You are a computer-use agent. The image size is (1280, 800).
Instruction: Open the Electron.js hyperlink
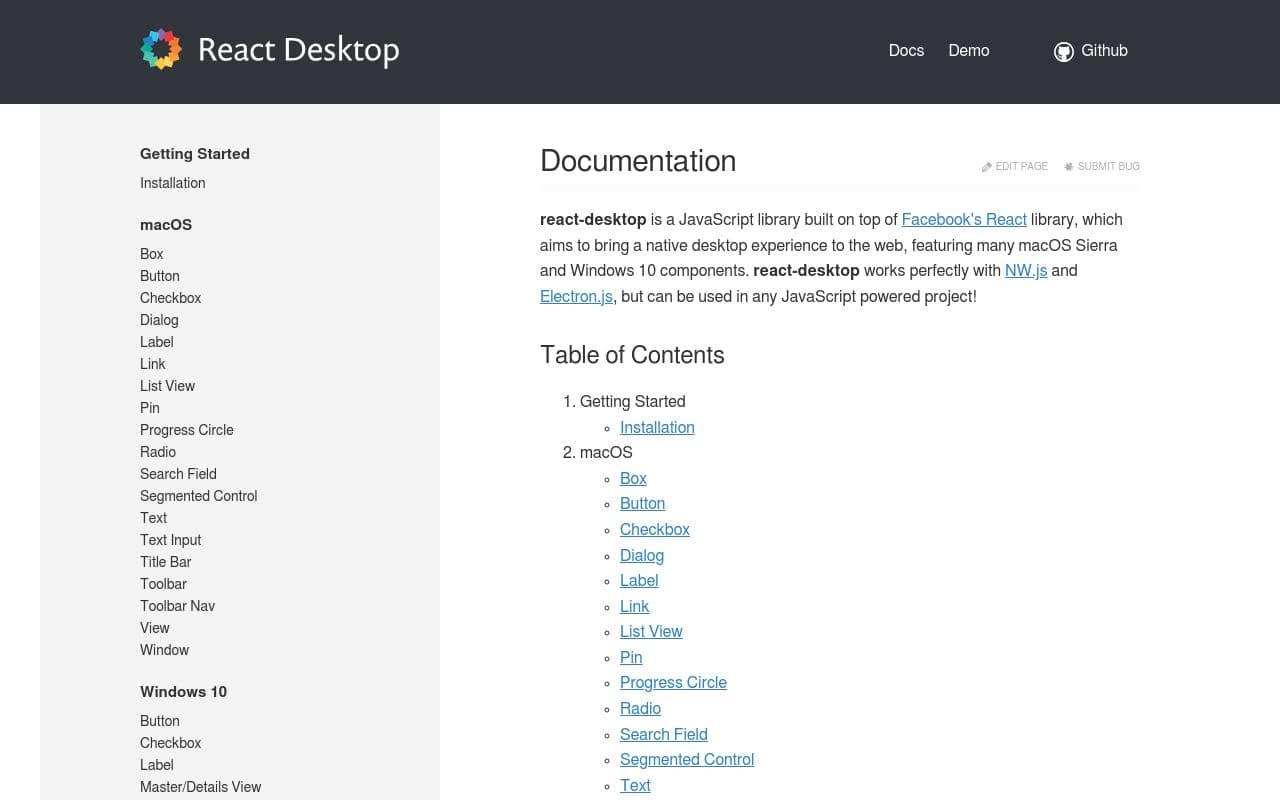click(575, 296)
